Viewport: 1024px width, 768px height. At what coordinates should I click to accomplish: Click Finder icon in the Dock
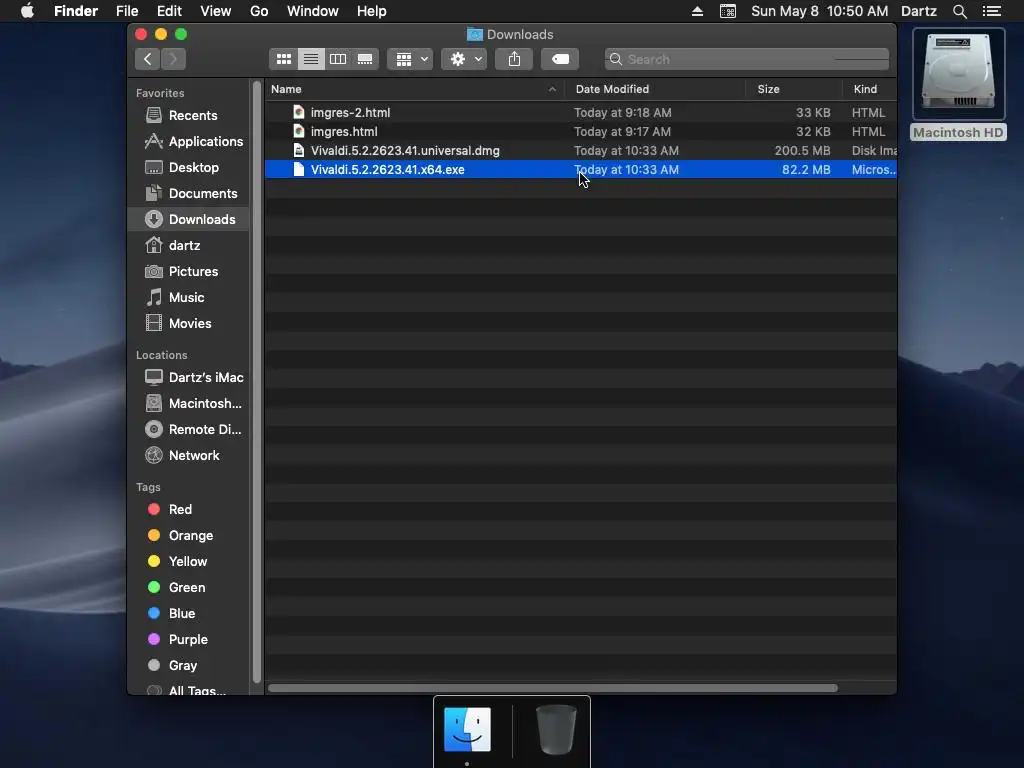point(467,729)
